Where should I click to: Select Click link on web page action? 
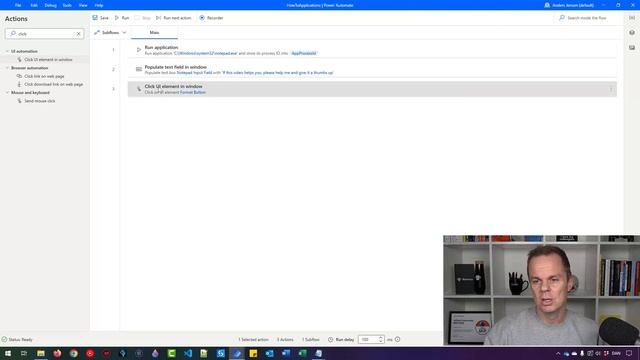44,76
